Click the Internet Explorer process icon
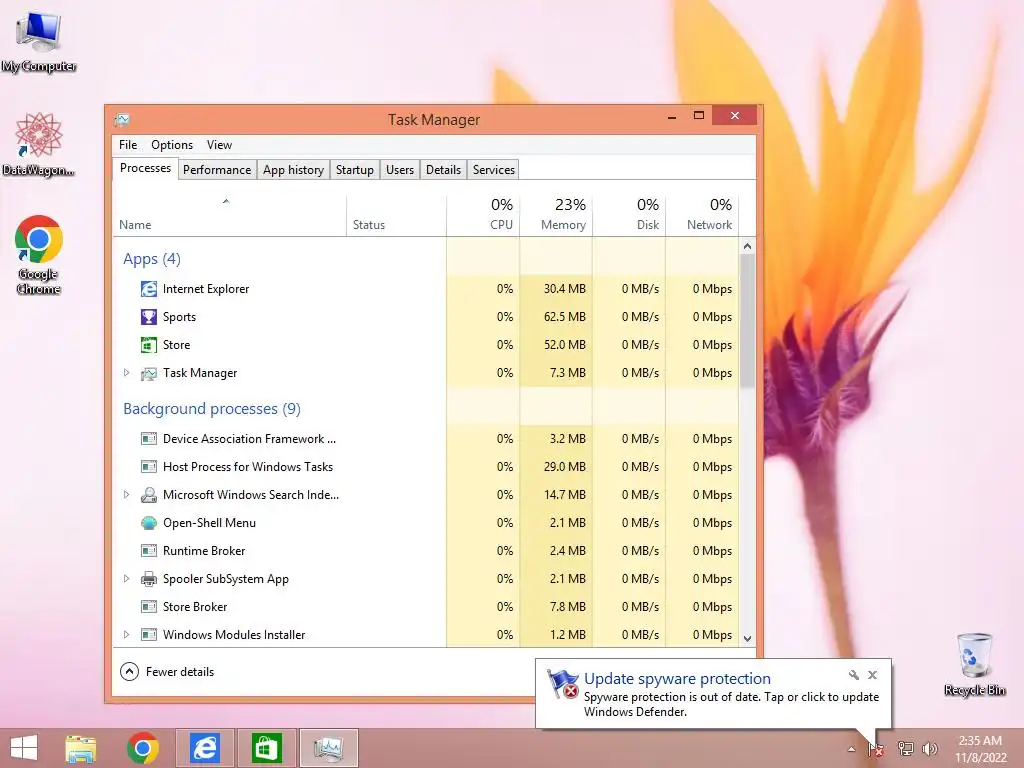The image size is (1024, 768). pyautogui.click(x=149, y=289)
